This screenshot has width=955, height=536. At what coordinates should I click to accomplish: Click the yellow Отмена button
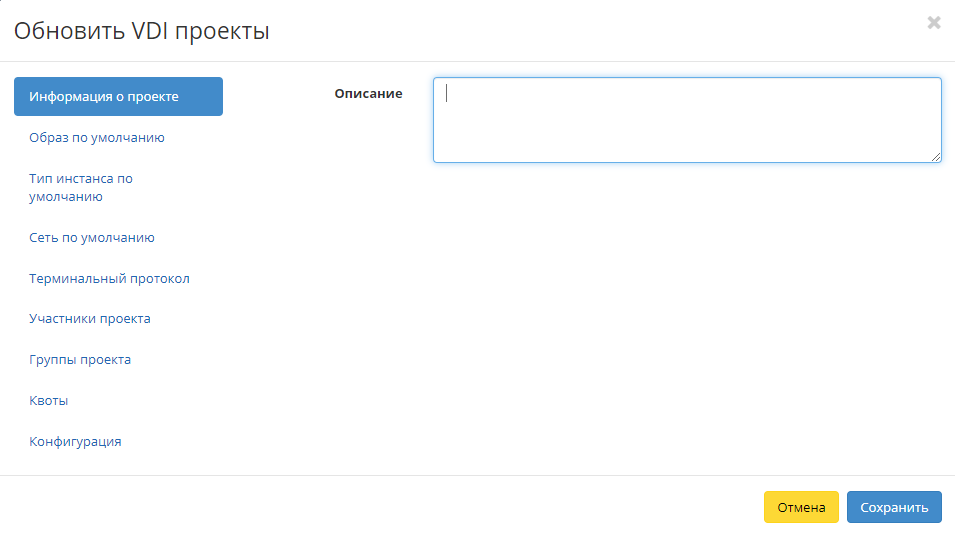click(x=801, y=507)
